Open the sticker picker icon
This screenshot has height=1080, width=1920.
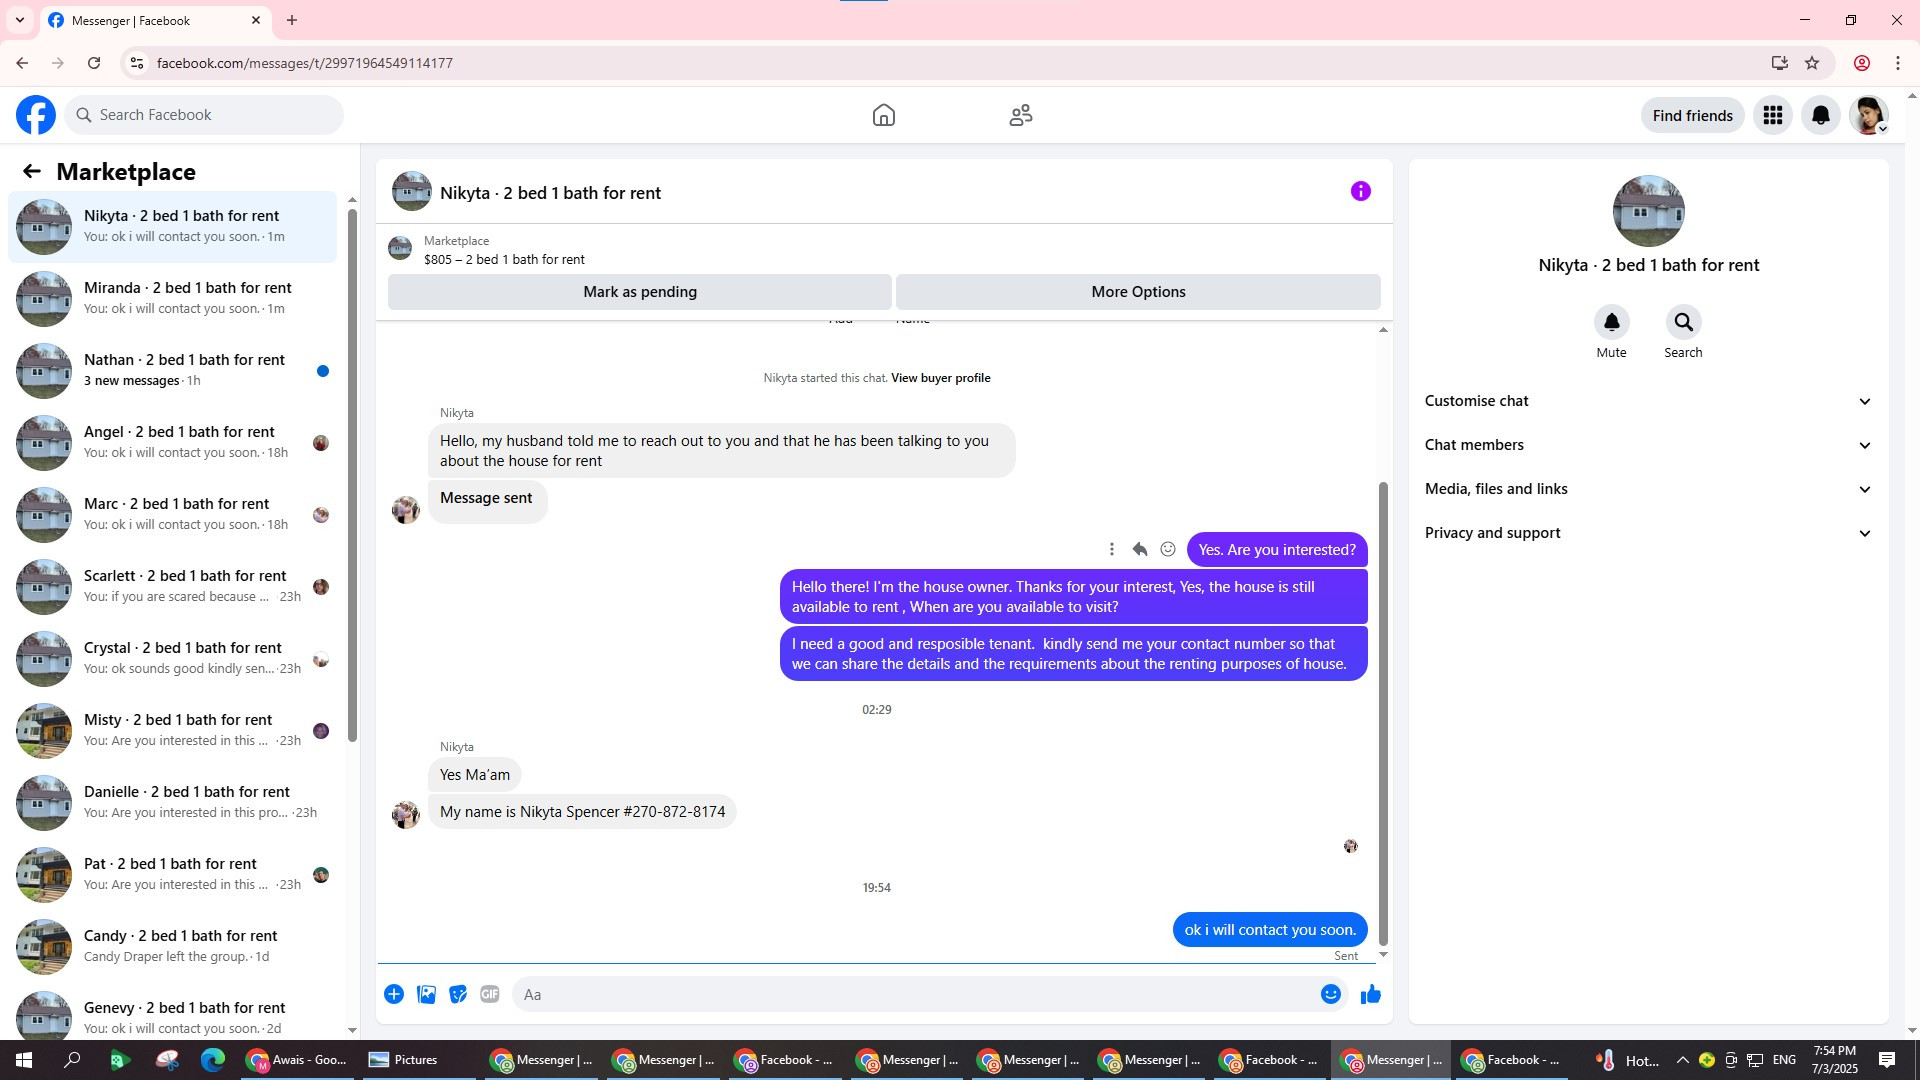point(458,994)
